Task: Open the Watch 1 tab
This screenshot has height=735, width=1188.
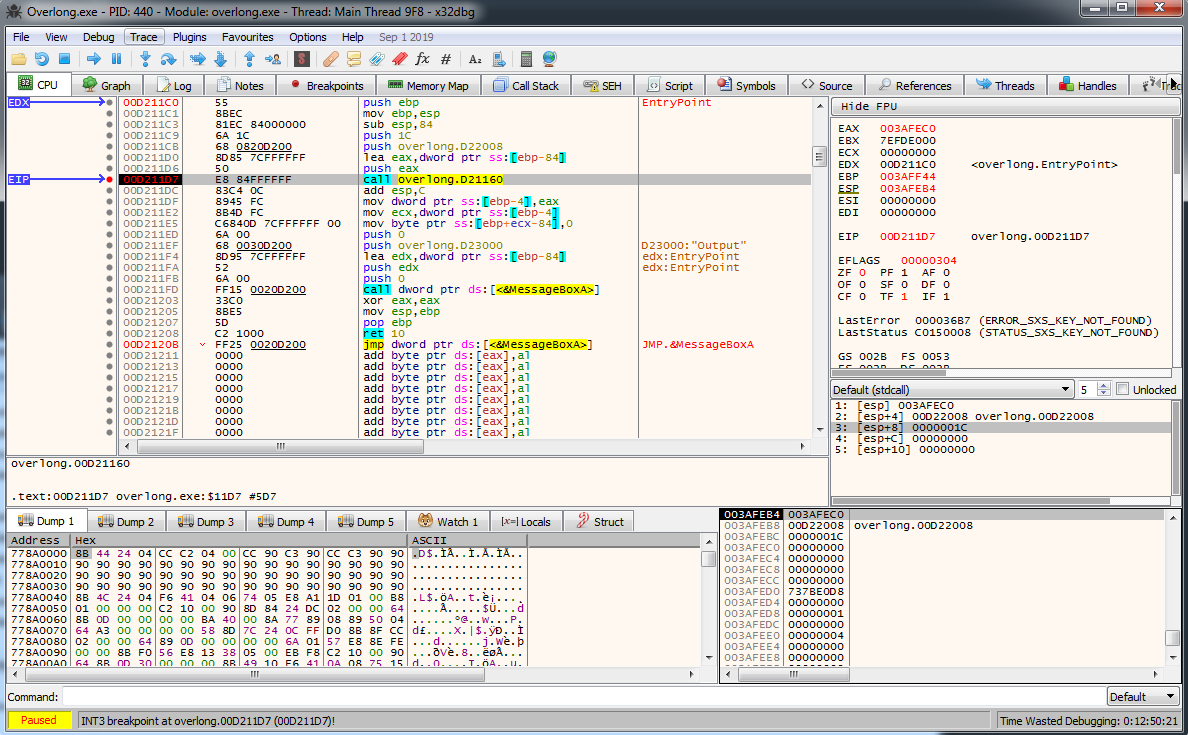Action: click(x=448, y=521)
